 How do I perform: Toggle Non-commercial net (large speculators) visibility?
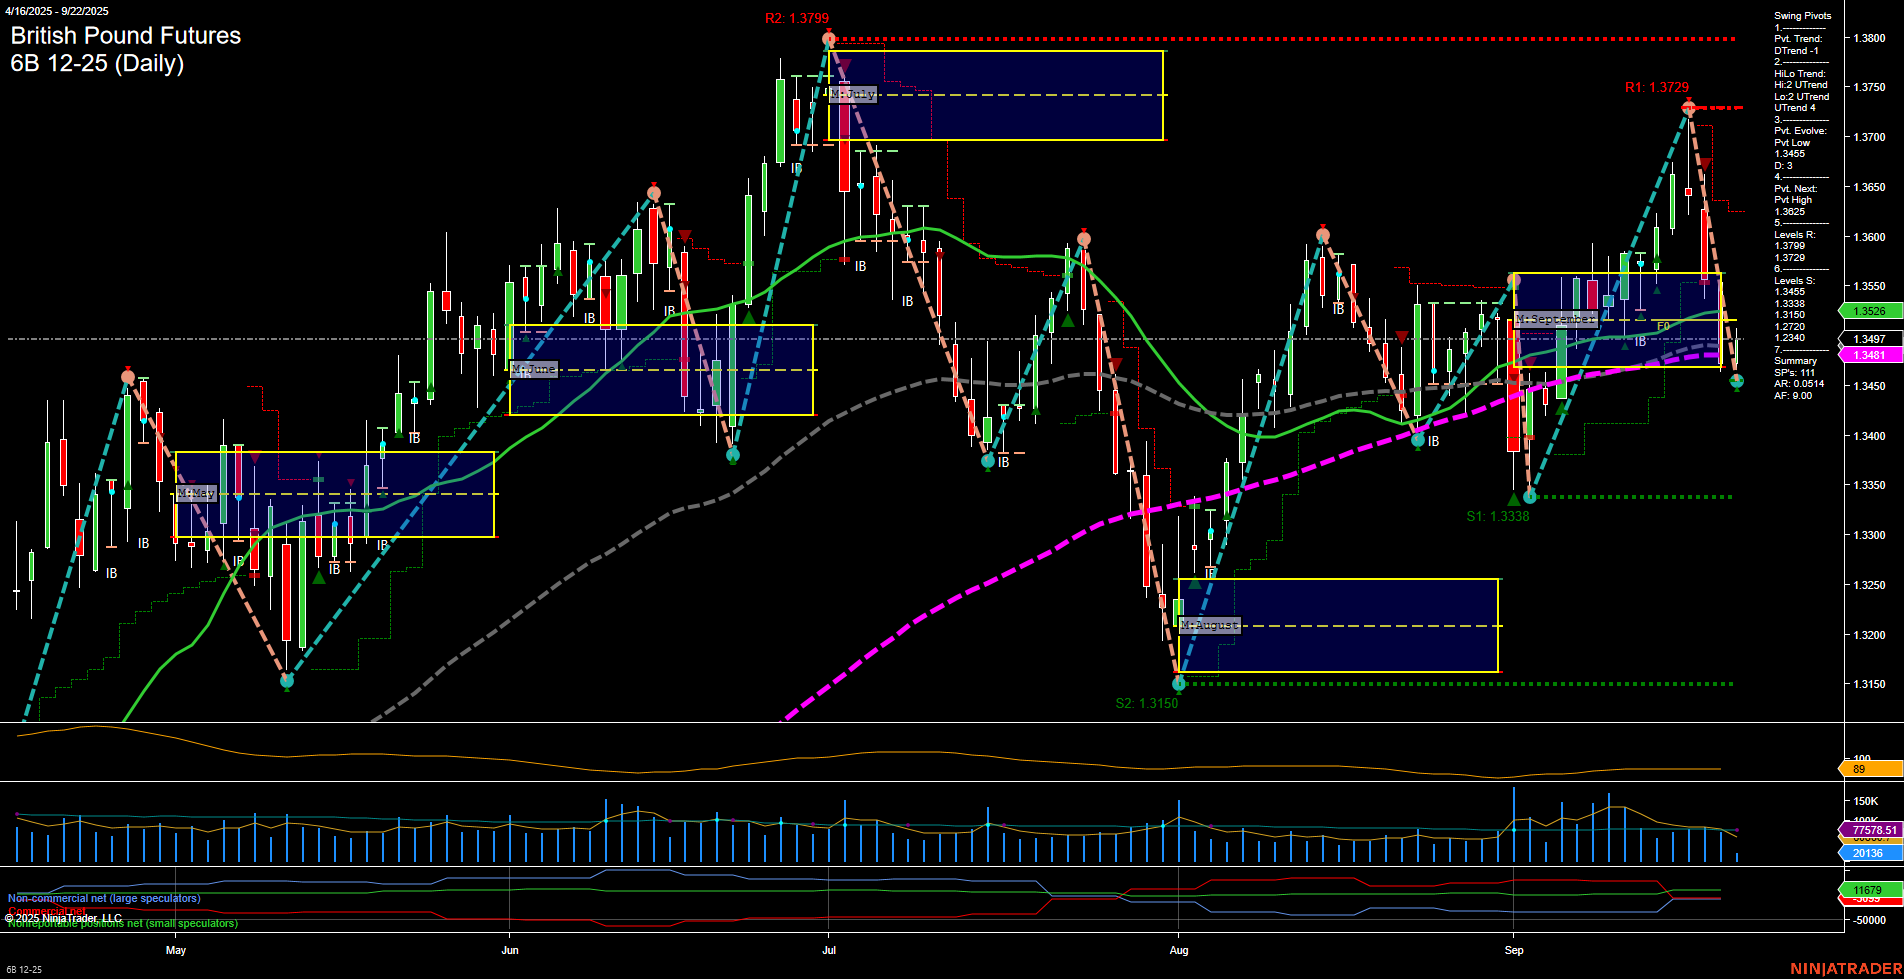[x=103, y=898]
